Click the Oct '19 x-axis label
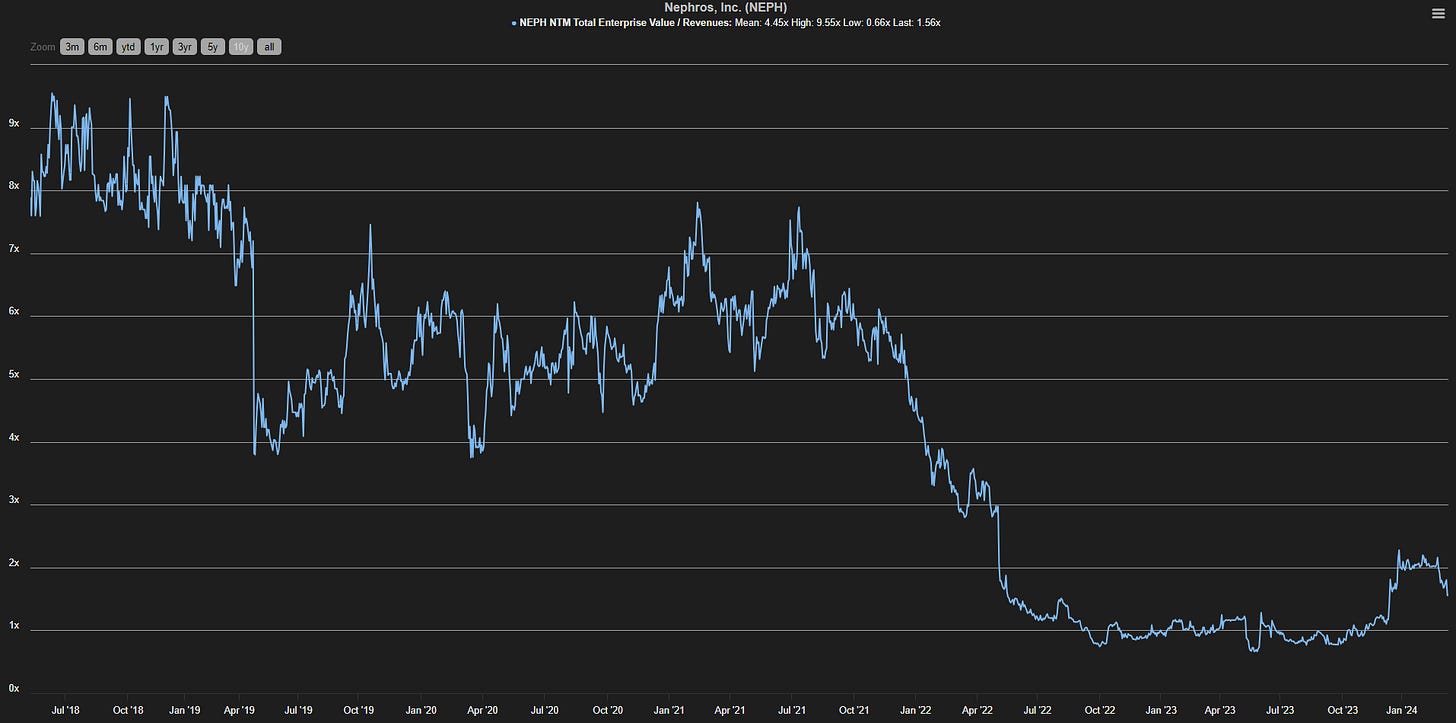The height and width of the screenshot is (723, 1456). 359,710
